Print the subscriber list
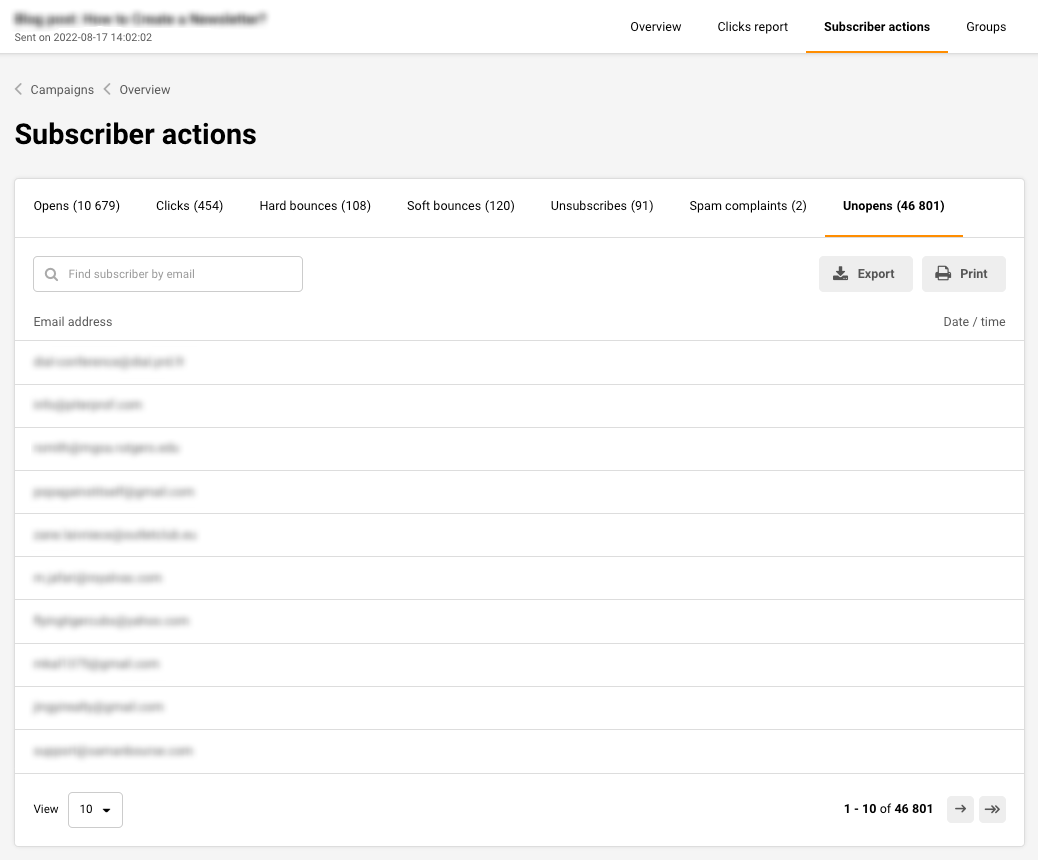Image resolution: width=1038 pixels, height=860 pixels. pos(963,274)
